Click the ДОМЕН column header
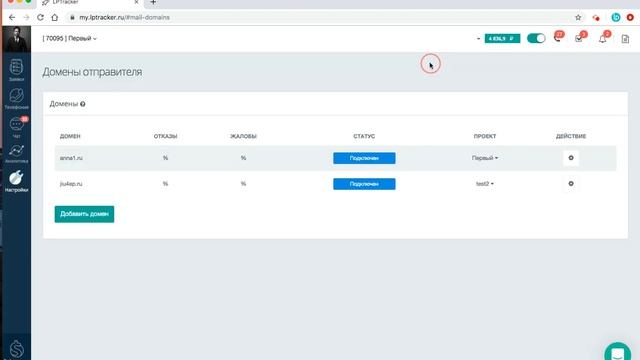Viewport: 640px width, 360px height. pos(70,136)
